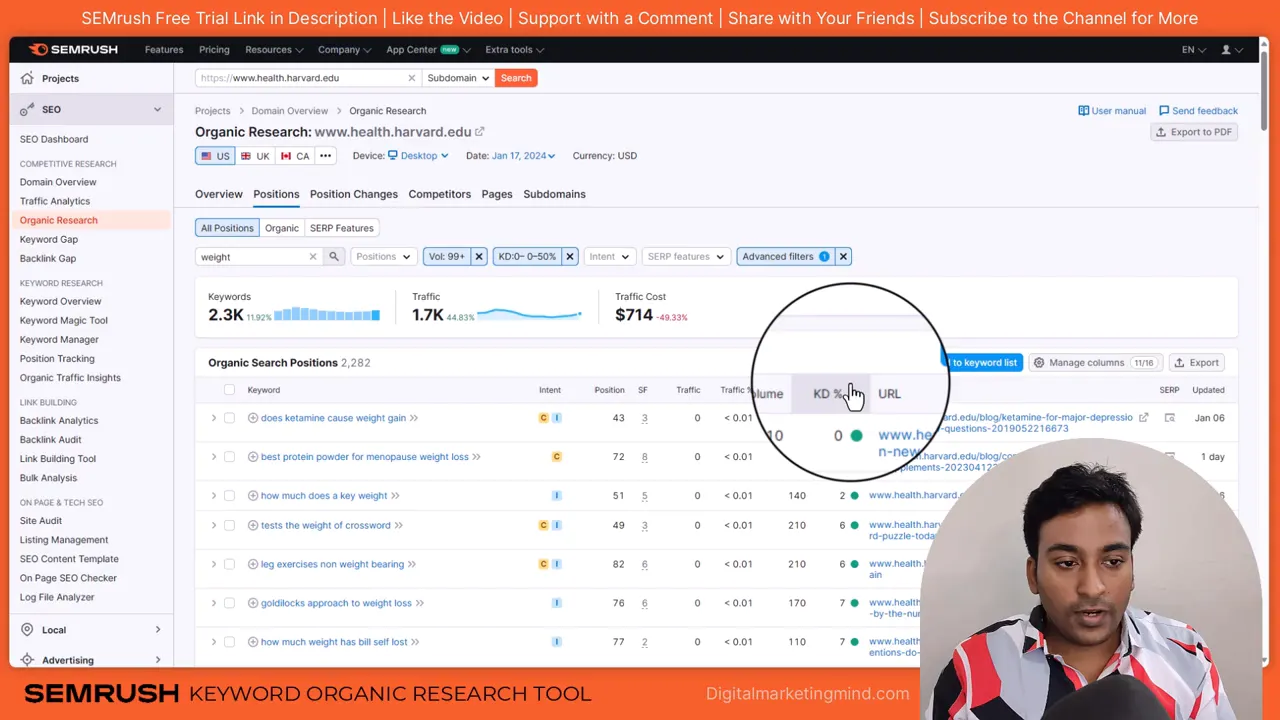Tick the checkbox beside 'tests the weight of crossword'
The height and width of the screenshot is (720, 1280).
(229, 525)
